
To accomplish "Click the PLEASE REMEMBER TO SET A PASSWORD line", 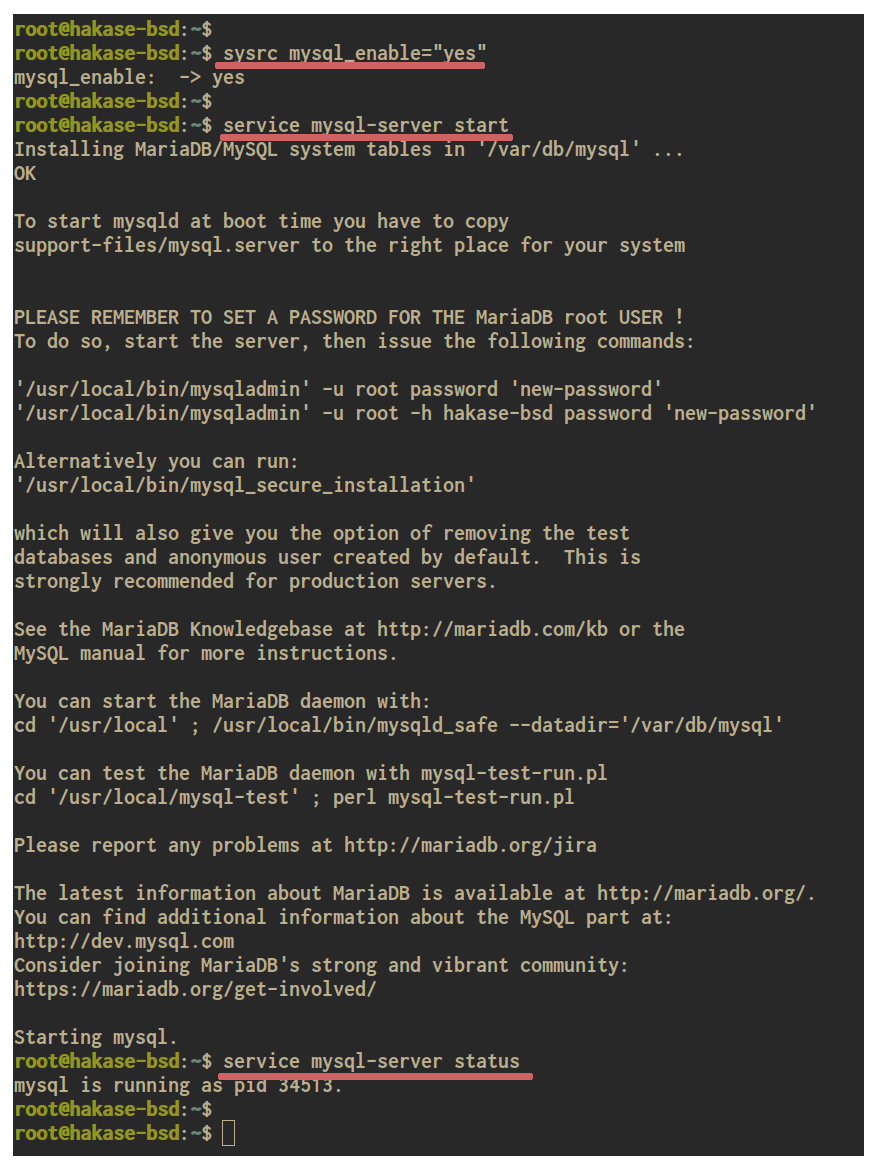I will 349,317.
